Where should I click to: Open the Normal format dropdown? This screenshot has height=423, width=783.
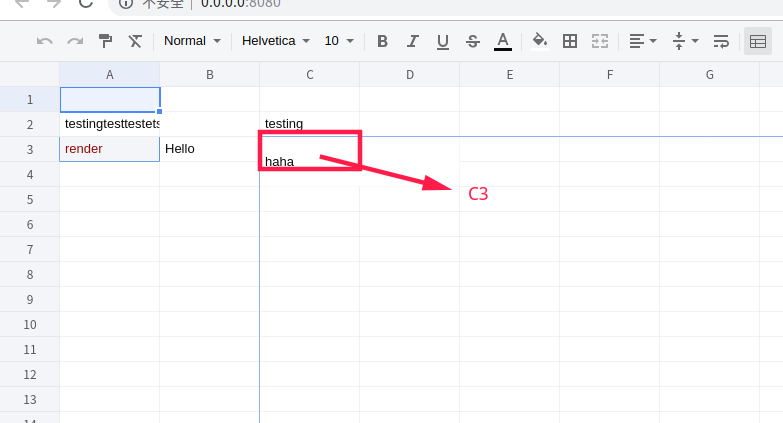click(192, 41)
